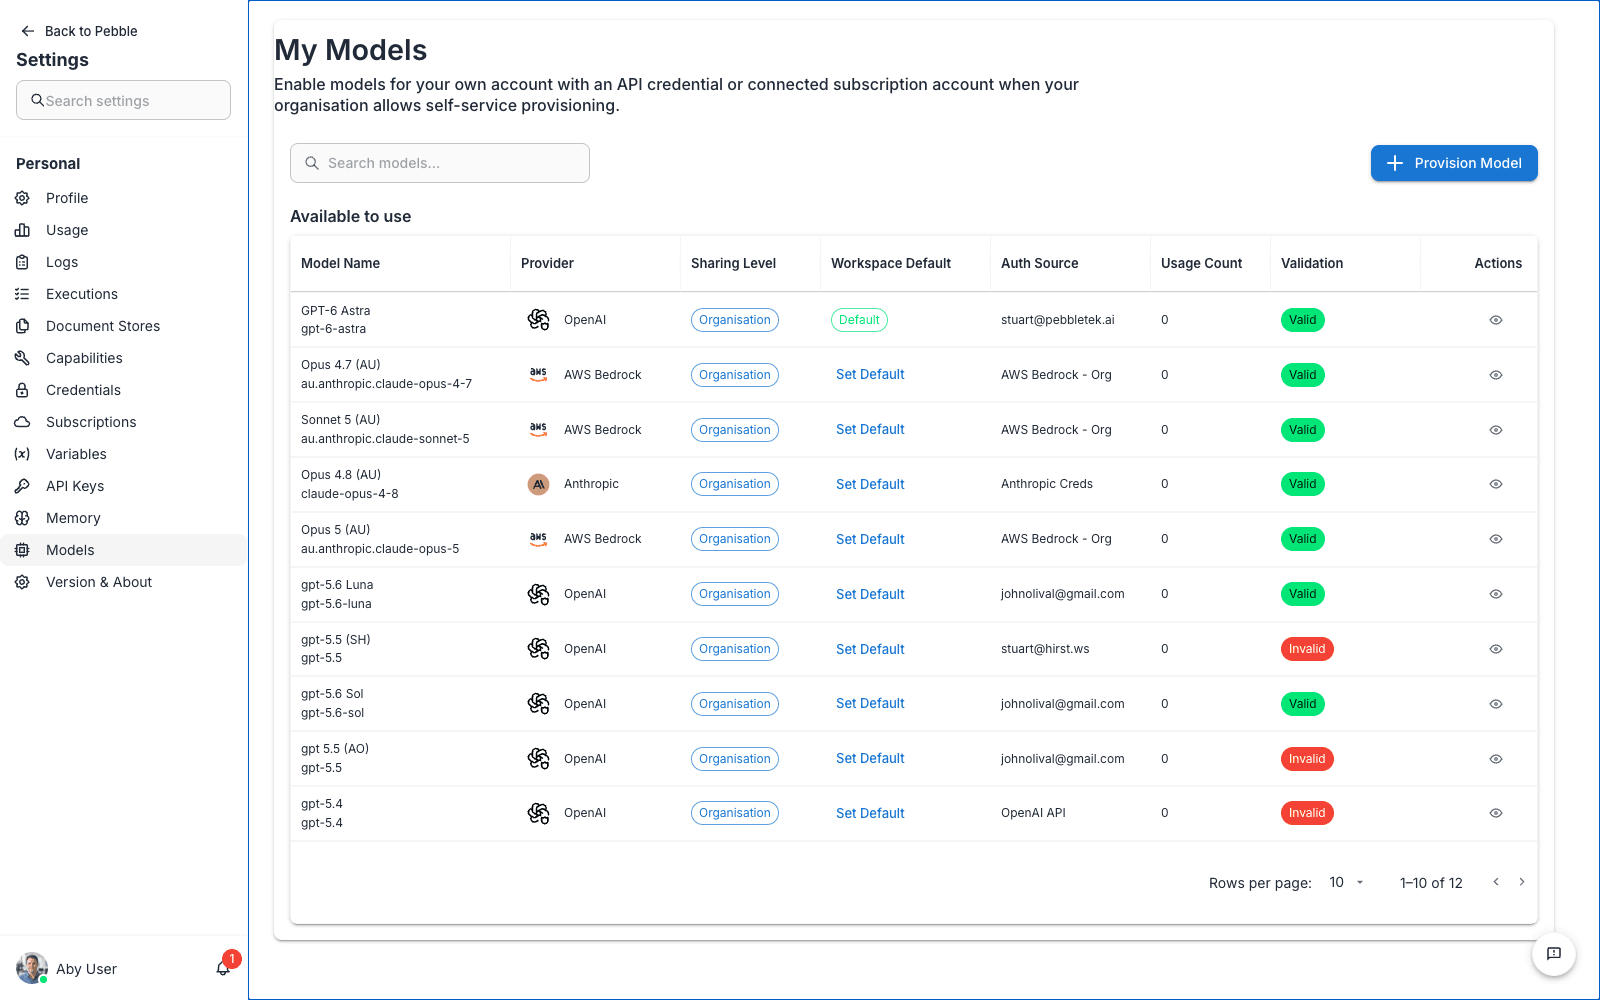Click the Executions list icon
This screenshot has height=1000, width=1600.
coord(22,294)
